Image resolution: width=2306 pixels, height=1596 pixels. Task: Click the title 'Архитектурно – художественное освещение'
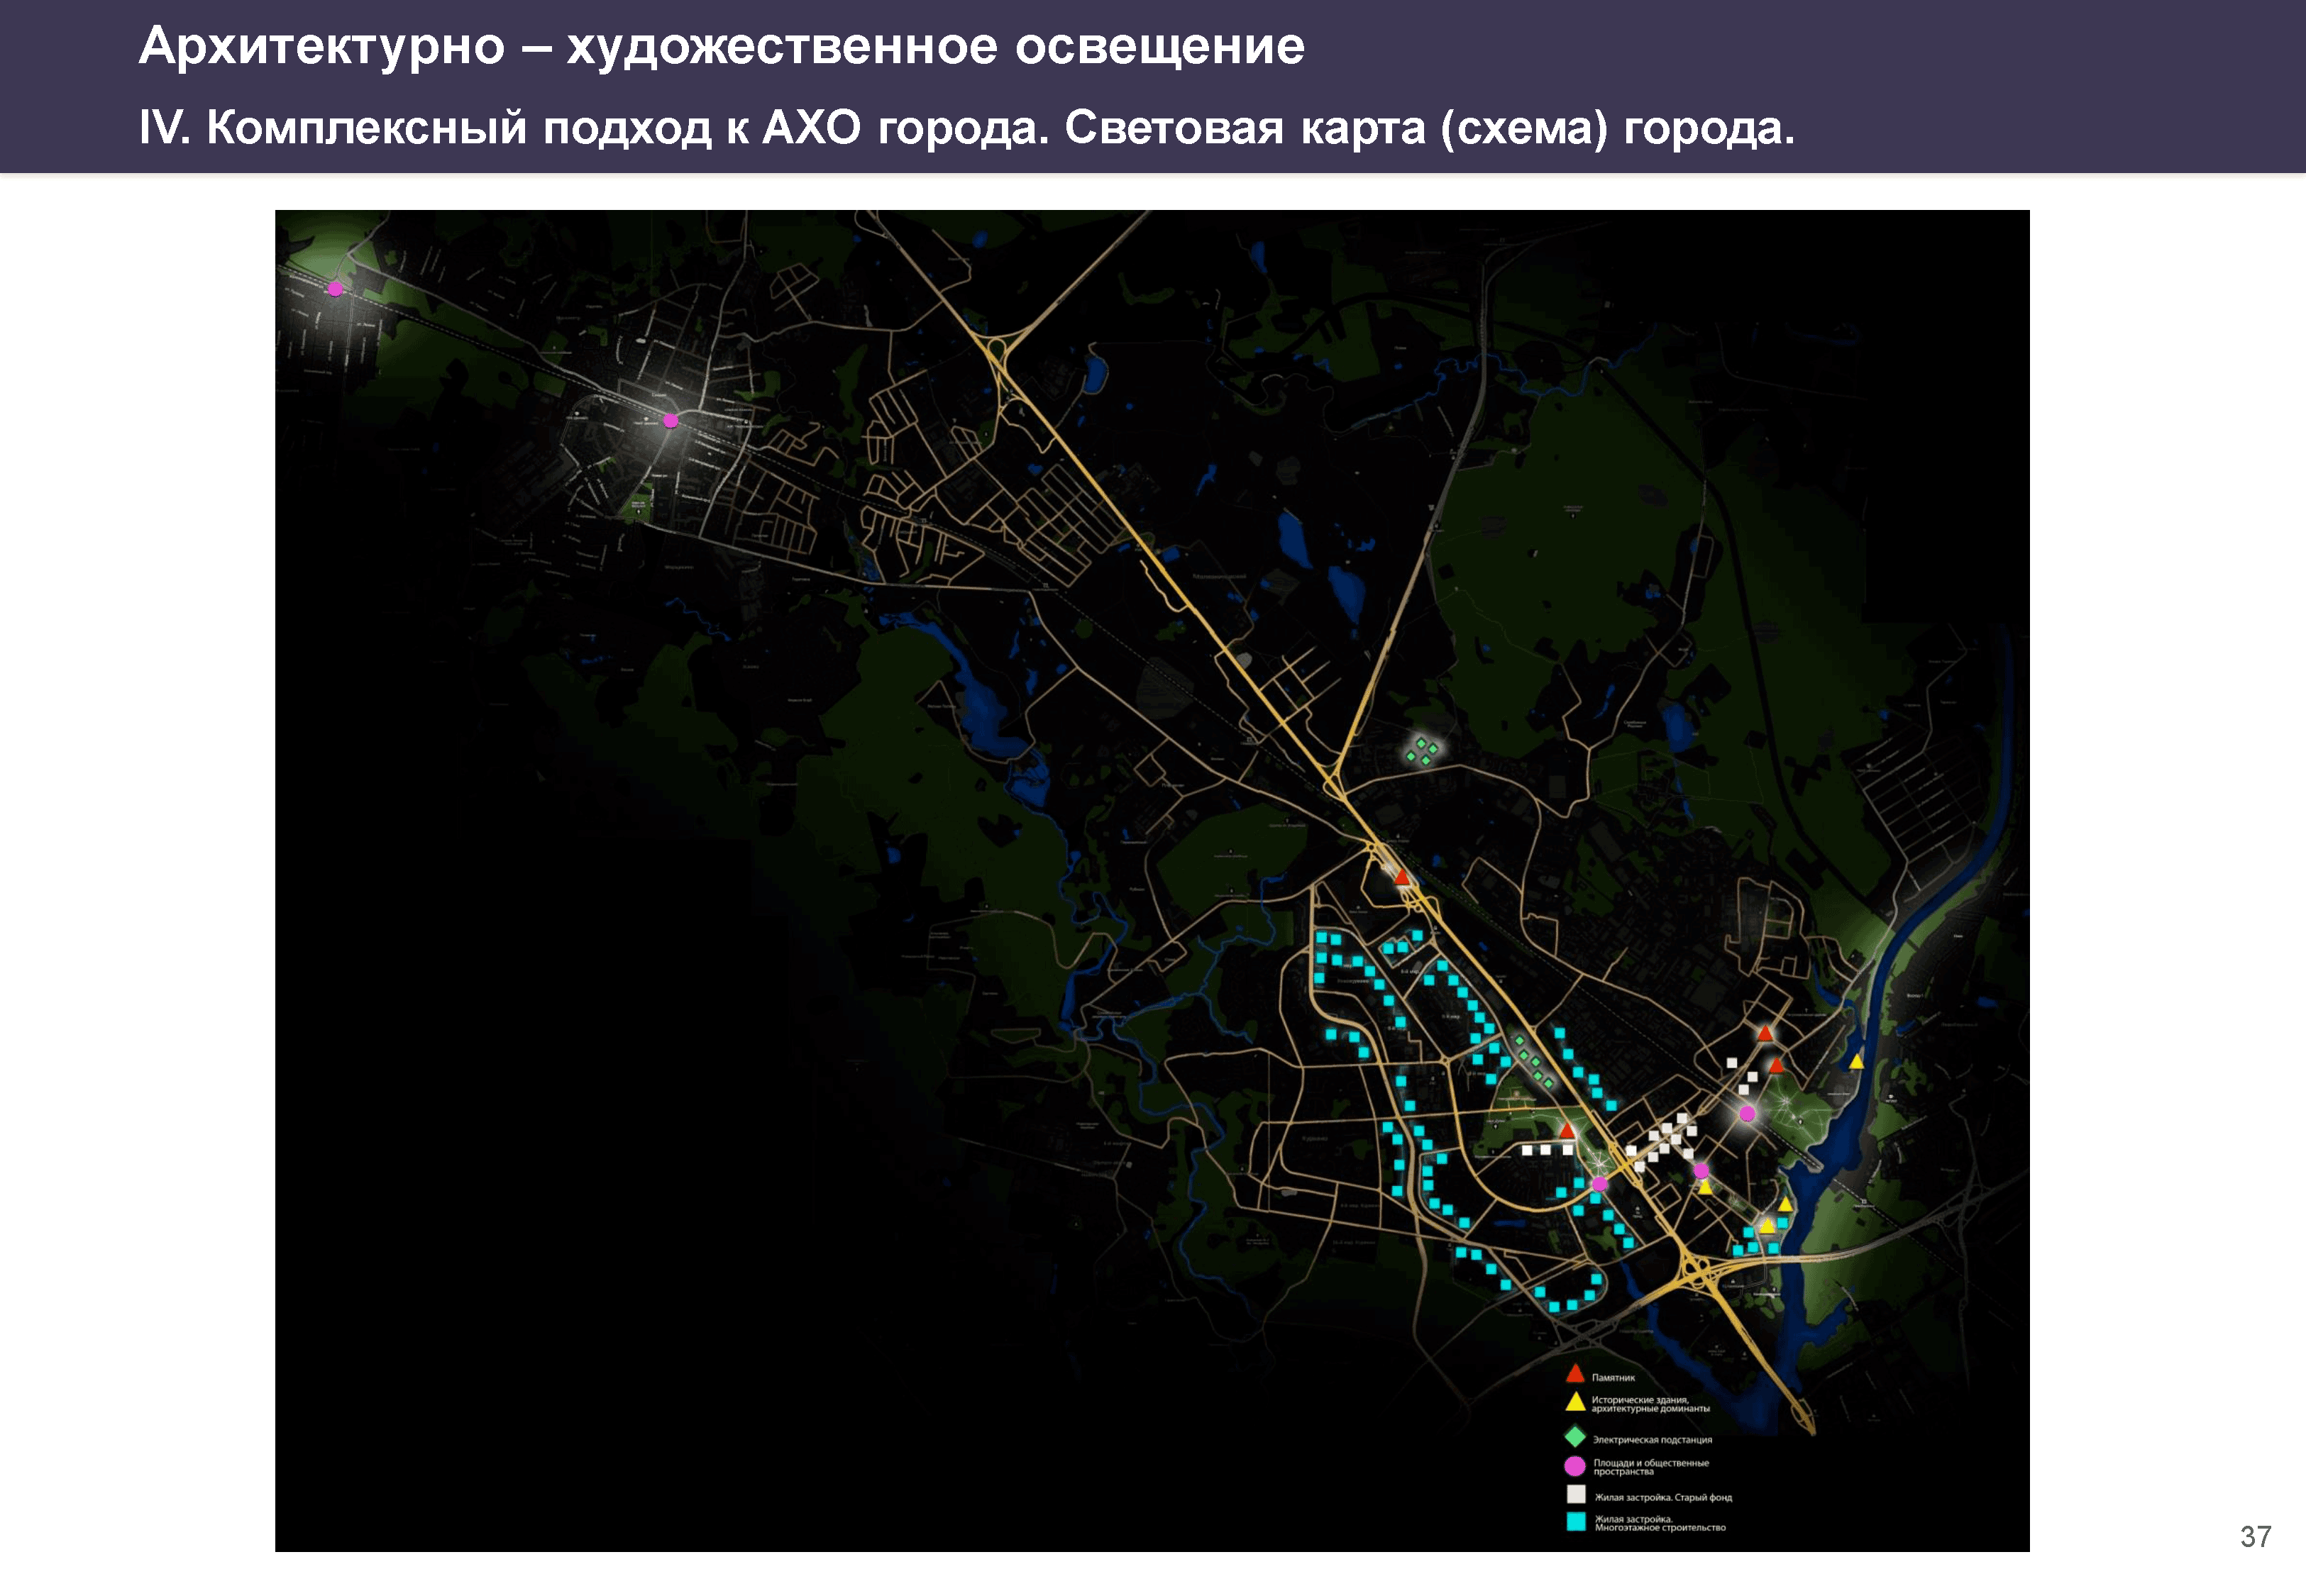point(721,46)
